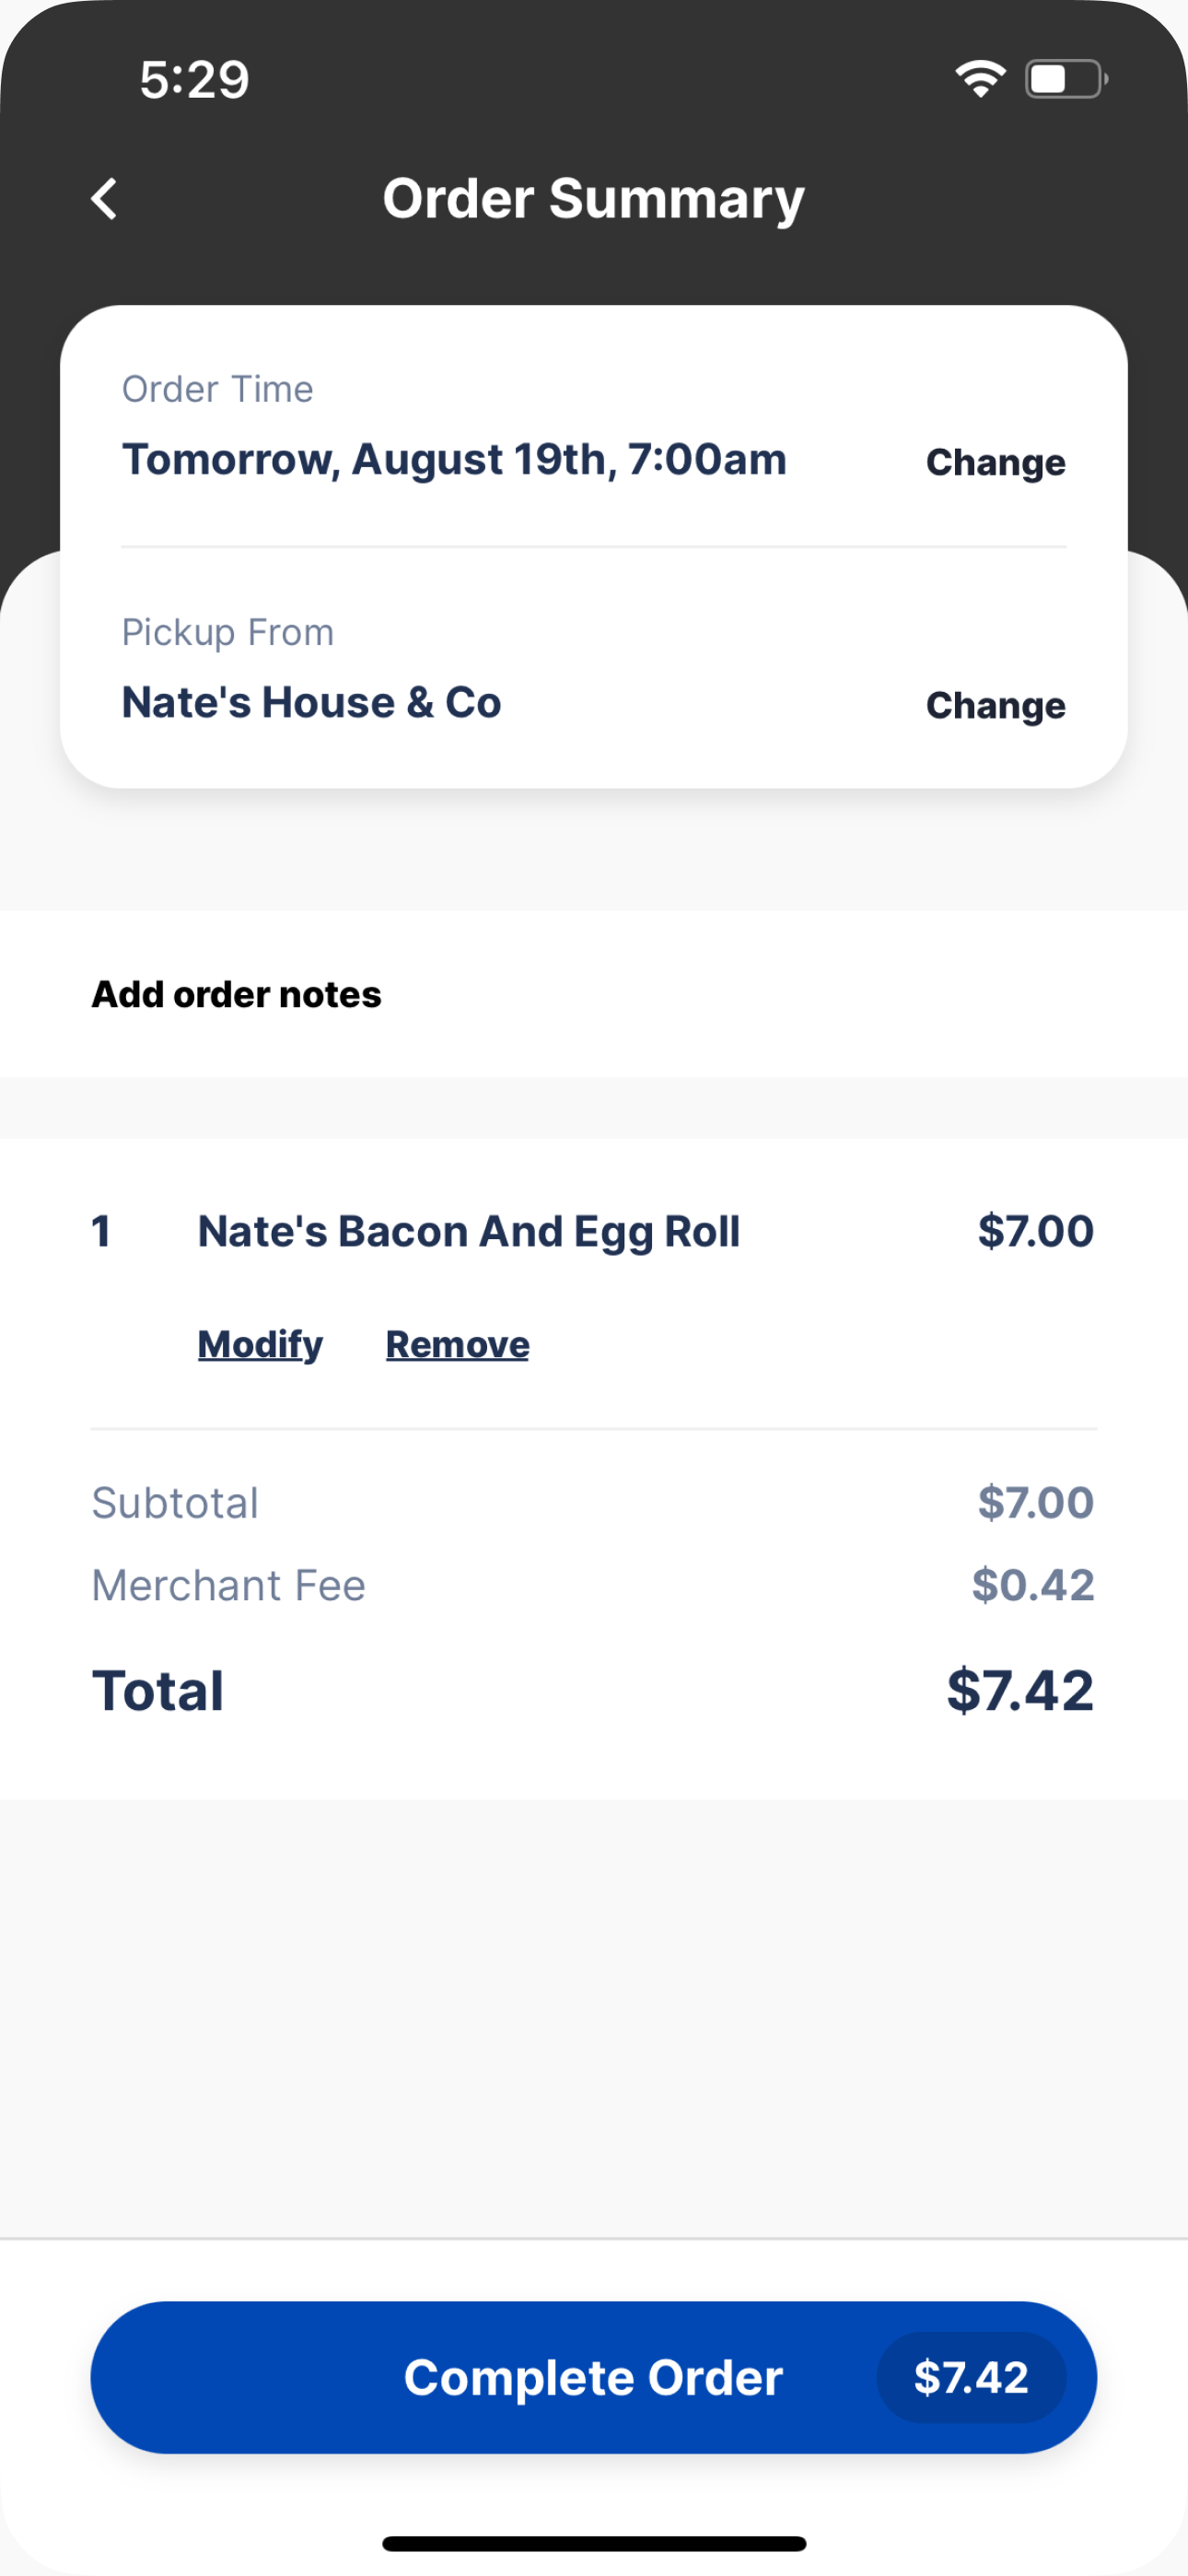This screenshot has width=1188, height=2576.
Task: Modify Nate's Bacon And Egg Roll
Action: click(260, 1345)
